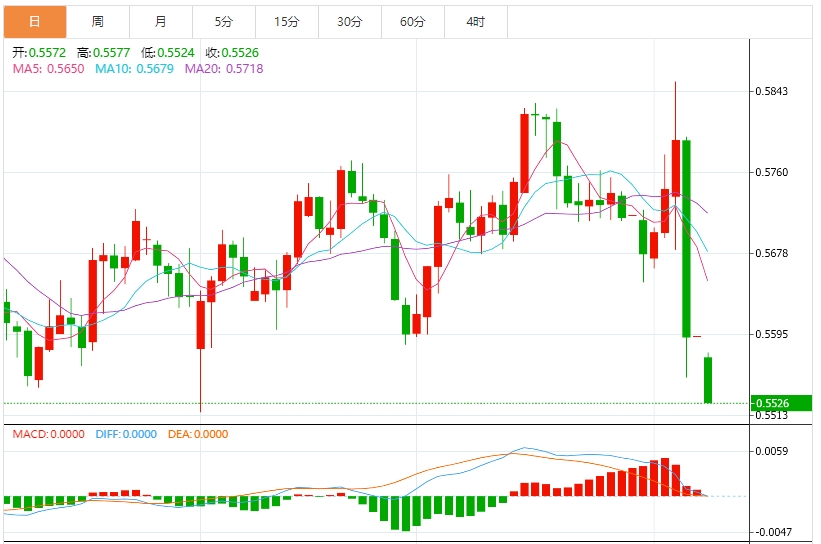This screenshot has width=821, height=544.
Task: Select the 日 daily timeframe tab
Action: [x=35, y=21]
